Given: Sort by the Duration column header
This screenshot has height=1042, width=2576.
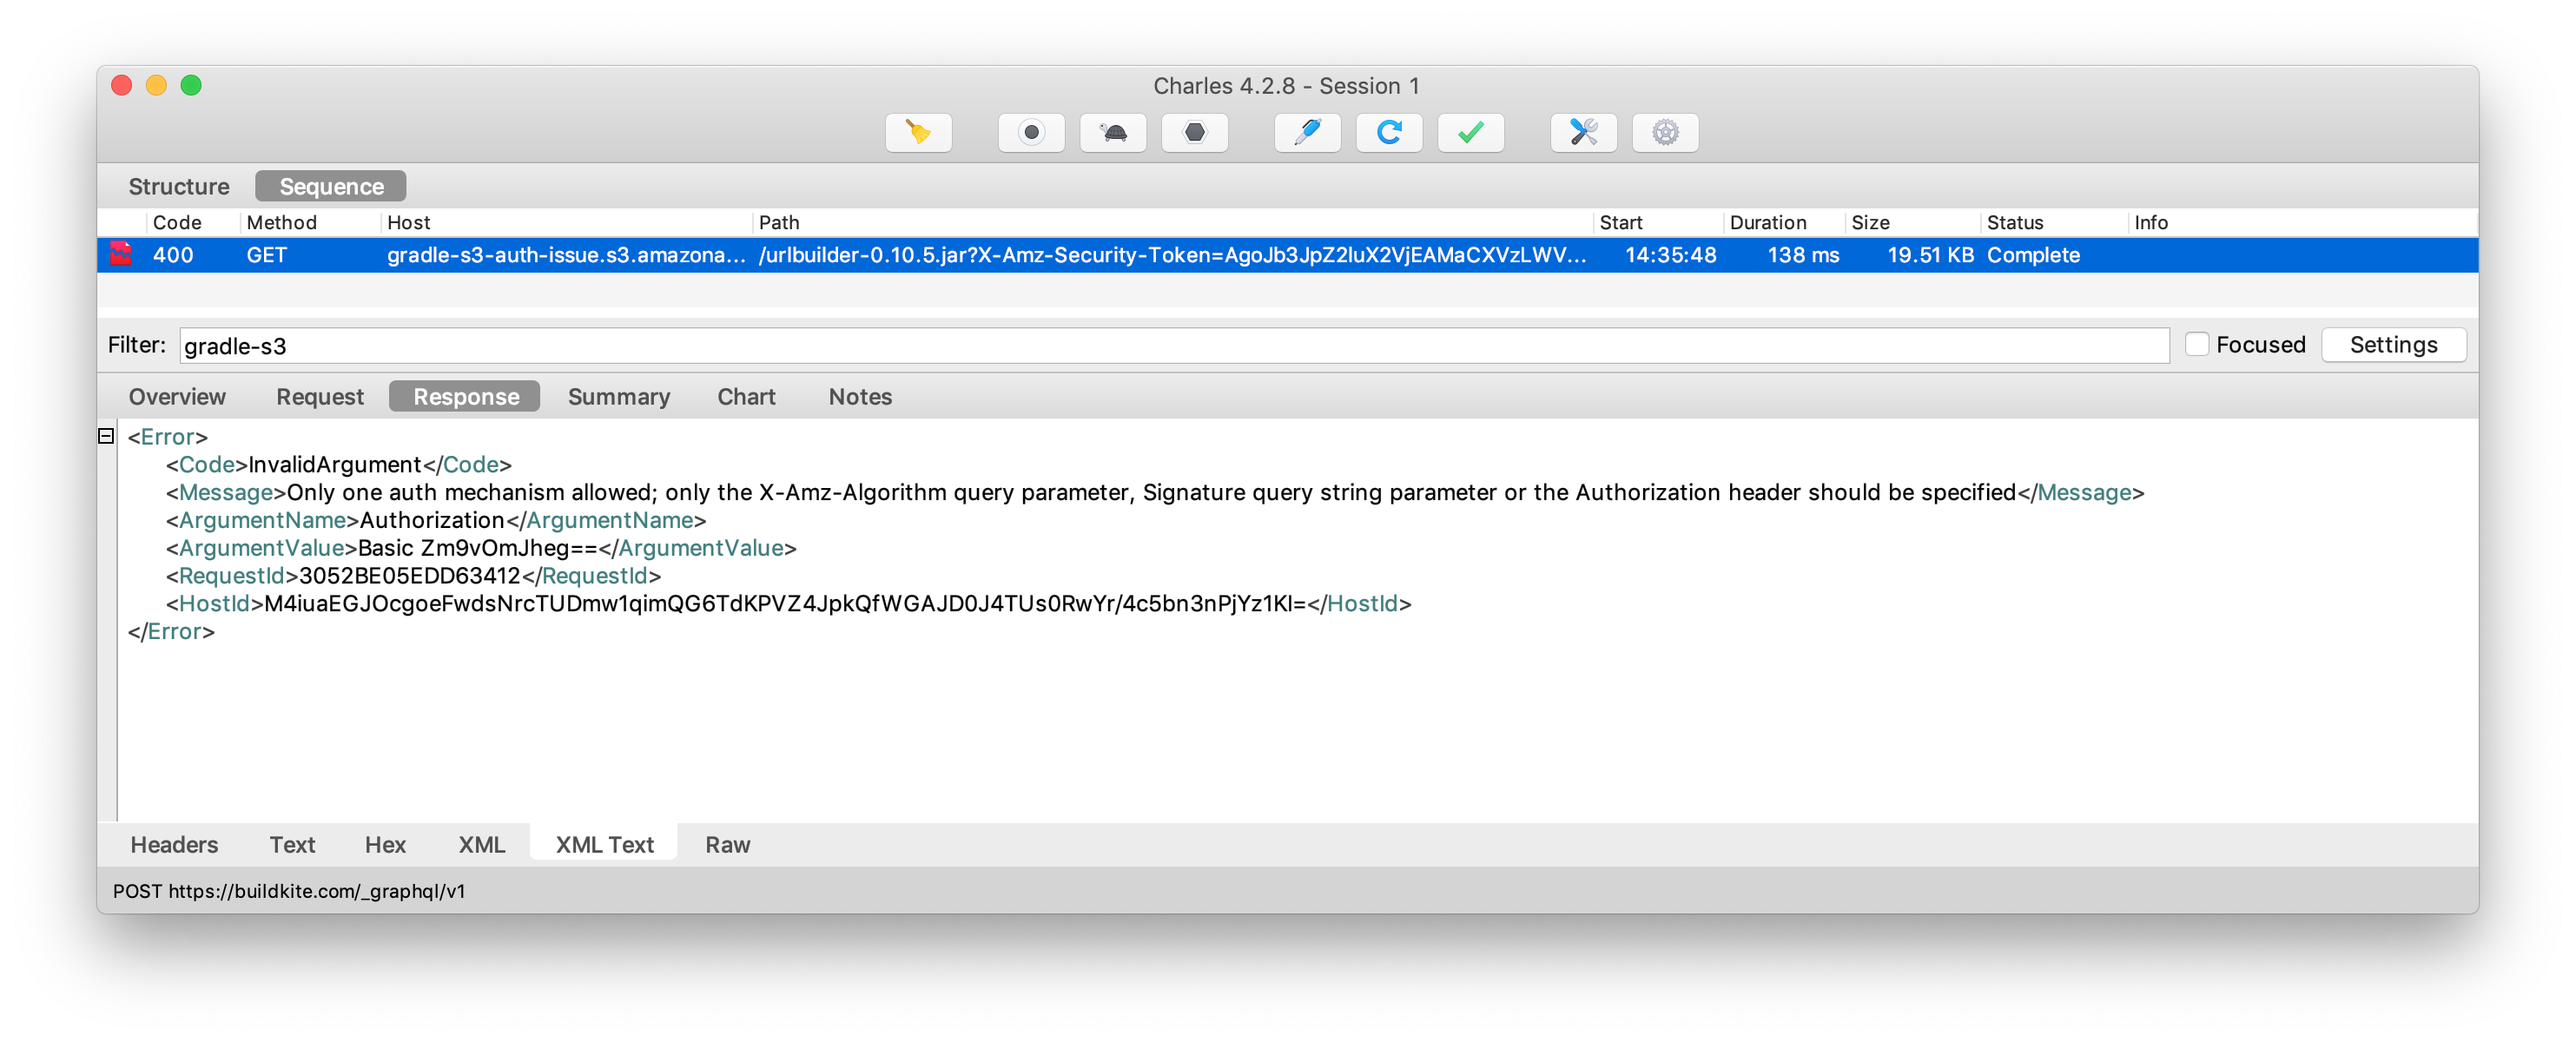Looking at the screenshot, I should point(1767,223).
